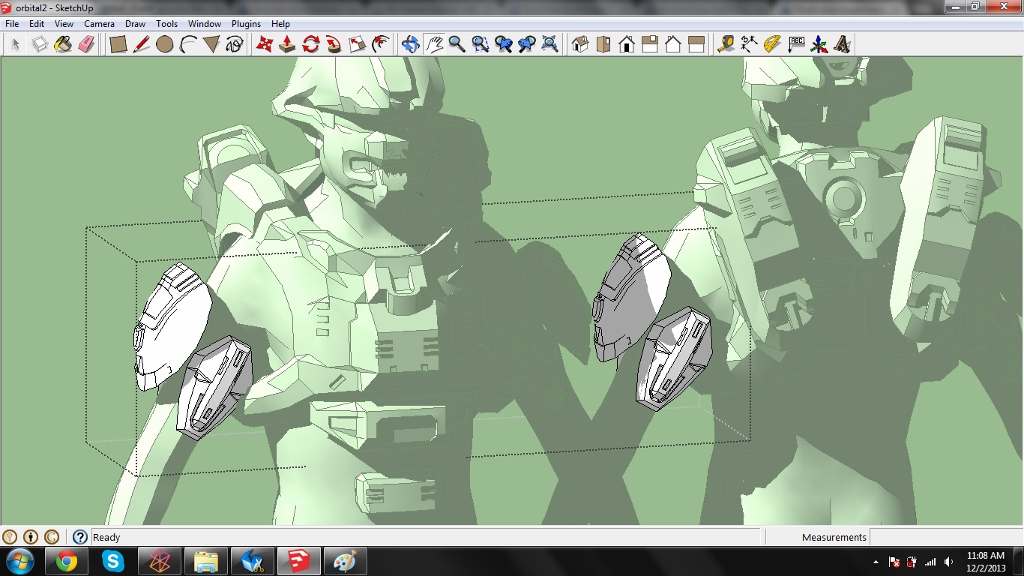Screen dimensions: 1024x576
Task: Click the credits person status icon
Action: click(x=31, y=537)
